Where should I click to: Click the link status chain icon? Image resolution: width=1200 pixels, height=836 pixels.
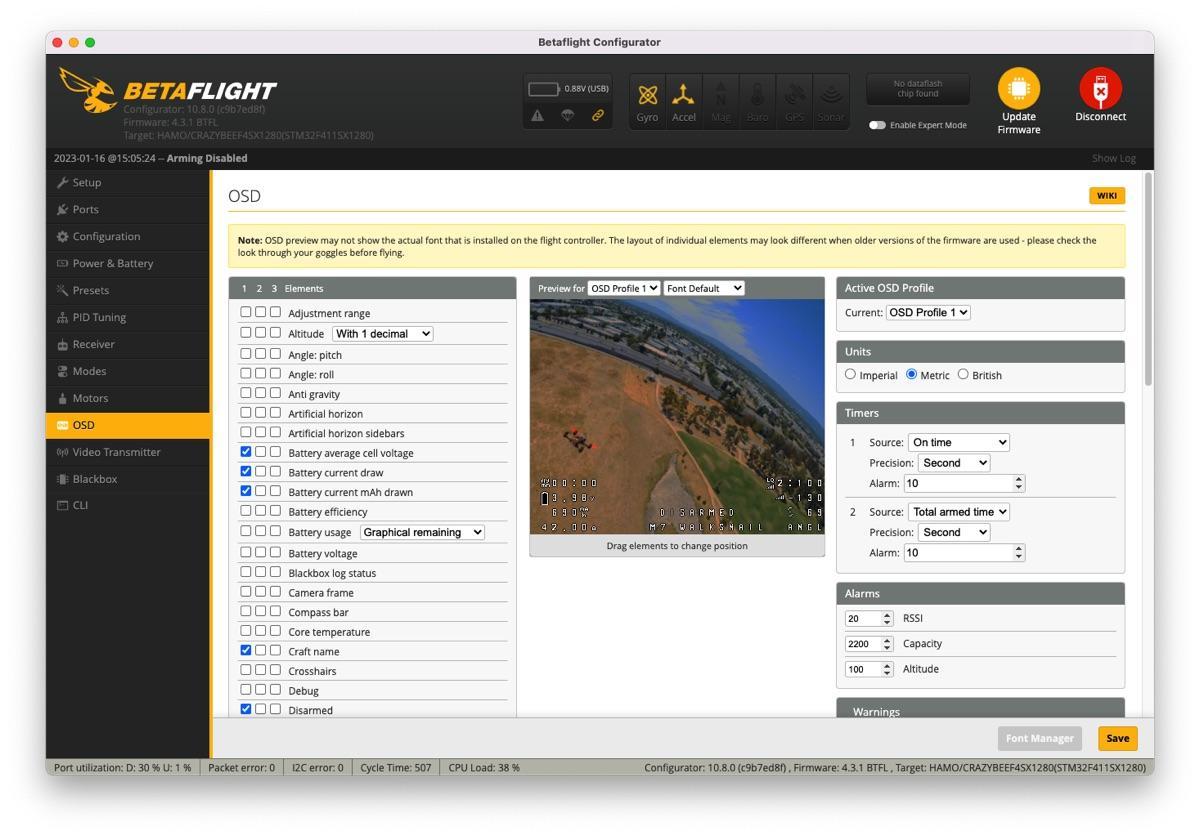(x=597, y=115)
